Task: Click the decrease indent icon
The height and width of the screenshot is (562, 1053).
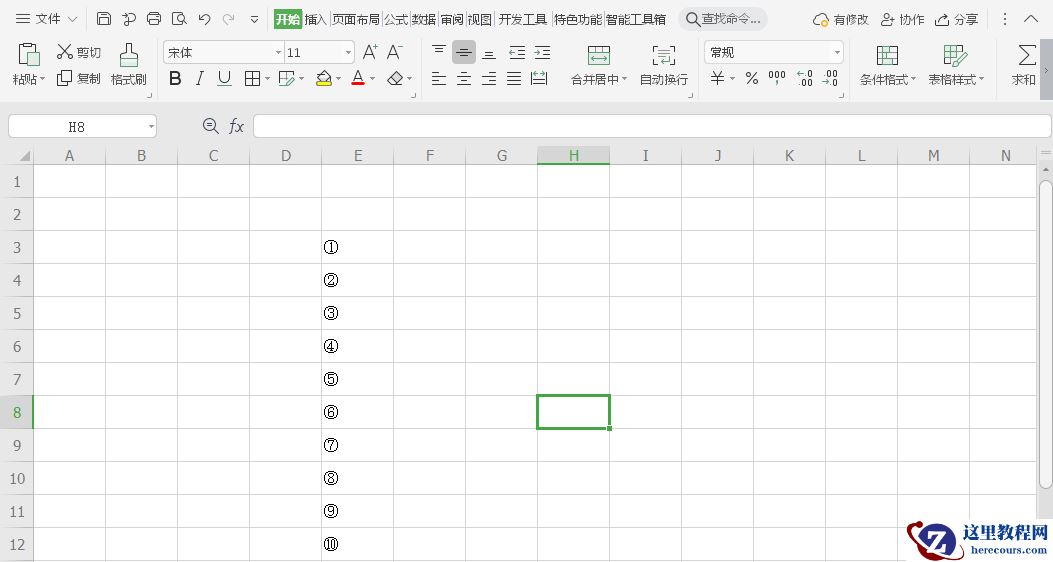Action: click(516, 52)
